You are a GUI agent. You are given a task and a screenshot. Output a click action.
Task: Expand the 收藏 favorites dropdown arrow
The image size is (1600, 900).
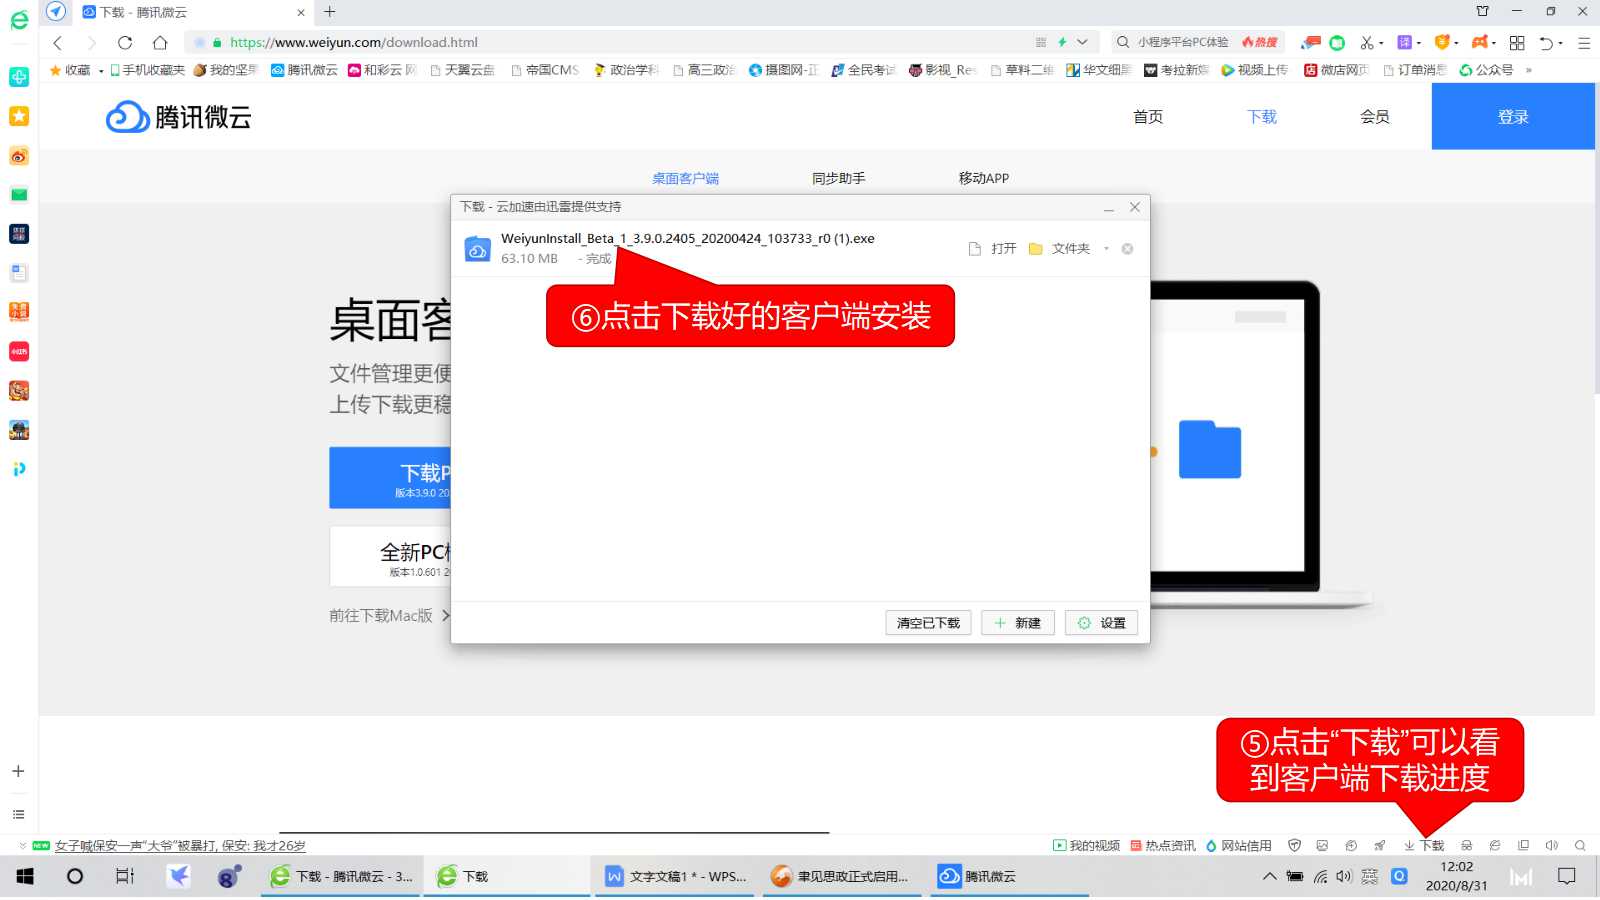pyautogui.click(x=101, y=71)
